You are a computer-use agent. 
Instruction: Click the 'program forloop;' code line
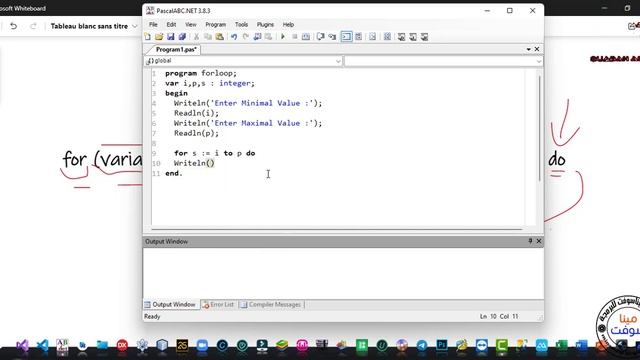click(201, 73)
